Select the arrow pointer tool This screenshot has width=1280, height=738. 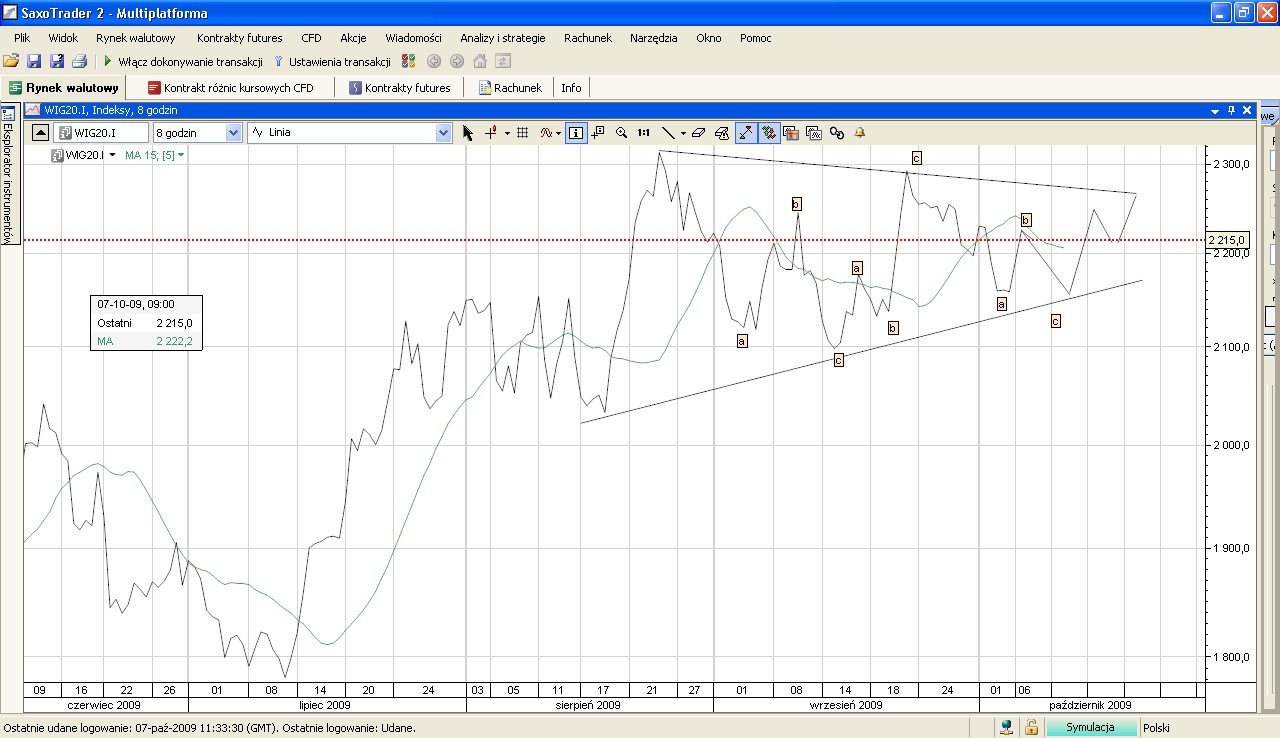tap(468, 133)
